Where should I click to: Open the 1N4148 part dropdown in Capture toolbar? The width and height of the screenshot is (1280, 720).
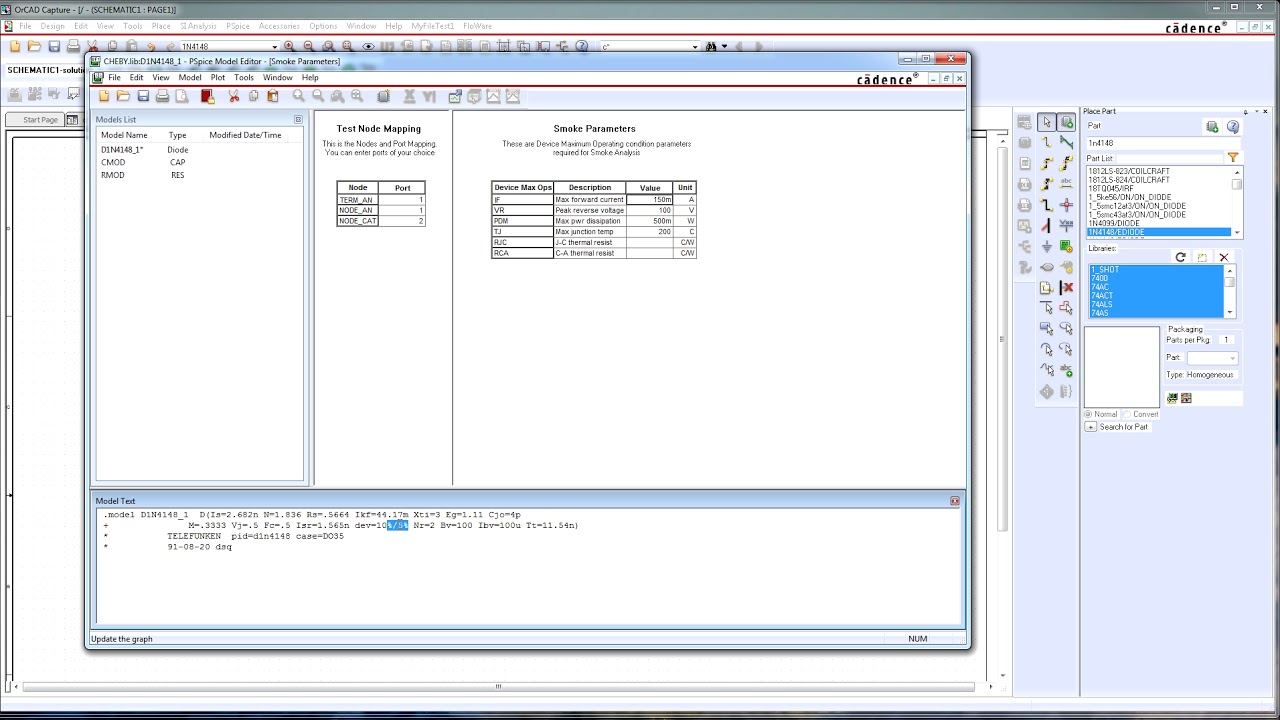275,47
